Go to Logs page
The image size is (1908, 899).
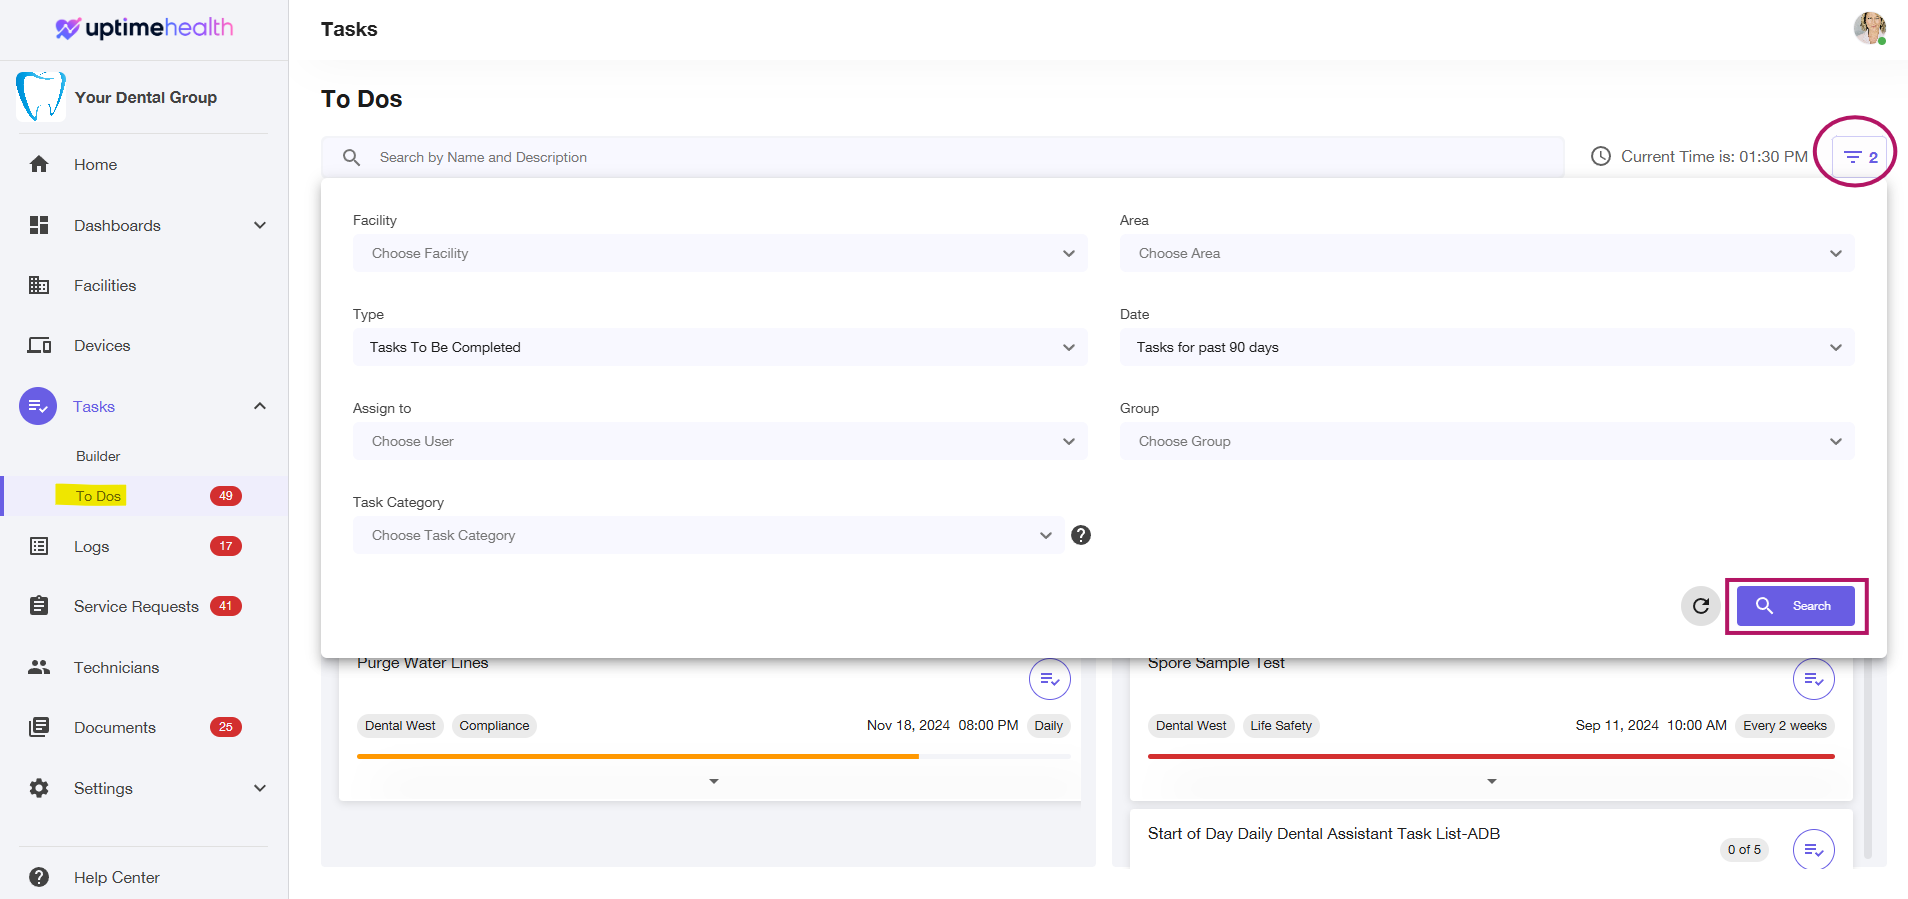pyautogui.click(x=92, y=546)
